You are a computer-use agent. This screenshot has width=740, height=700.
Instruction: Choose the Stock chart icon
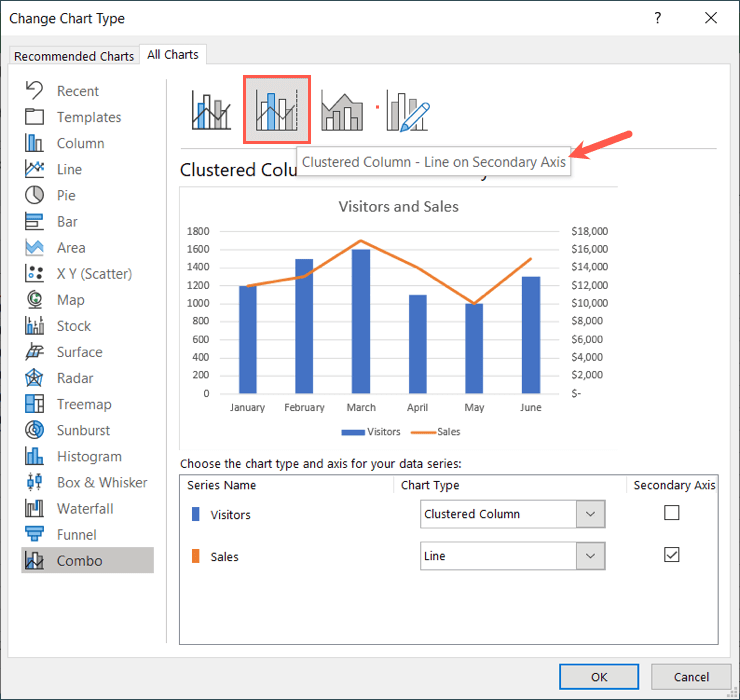pos(34,326)
